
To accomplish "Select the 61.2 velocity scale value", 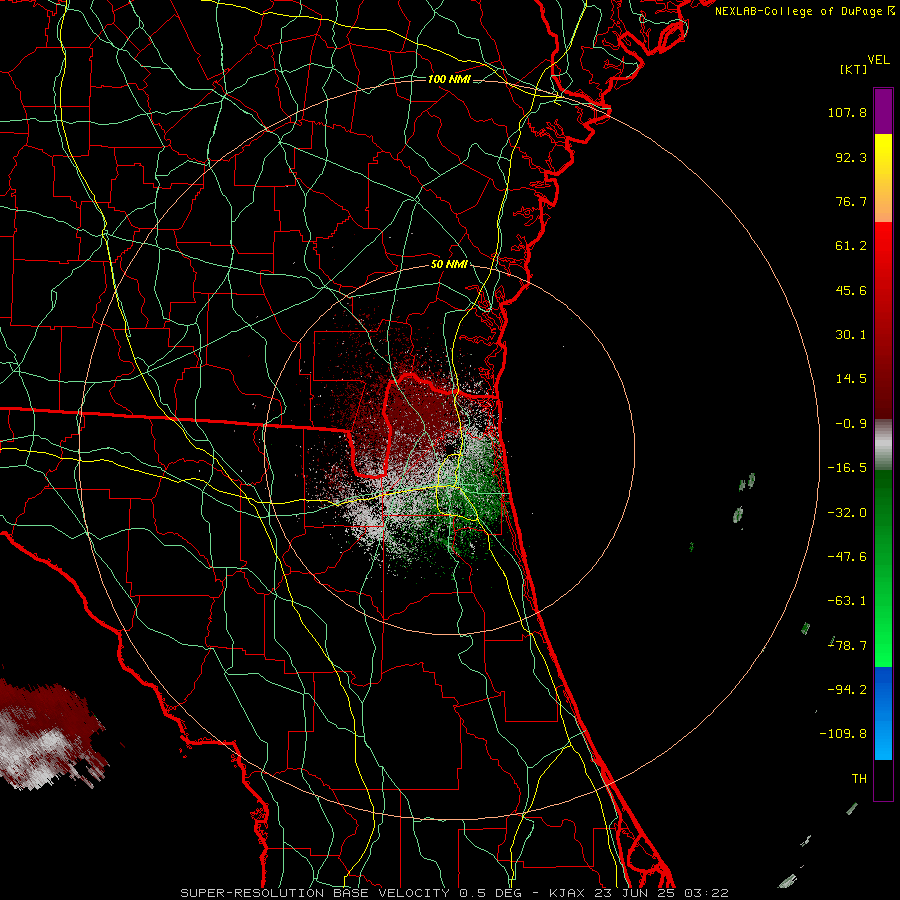I will click(x=851, y=246).
